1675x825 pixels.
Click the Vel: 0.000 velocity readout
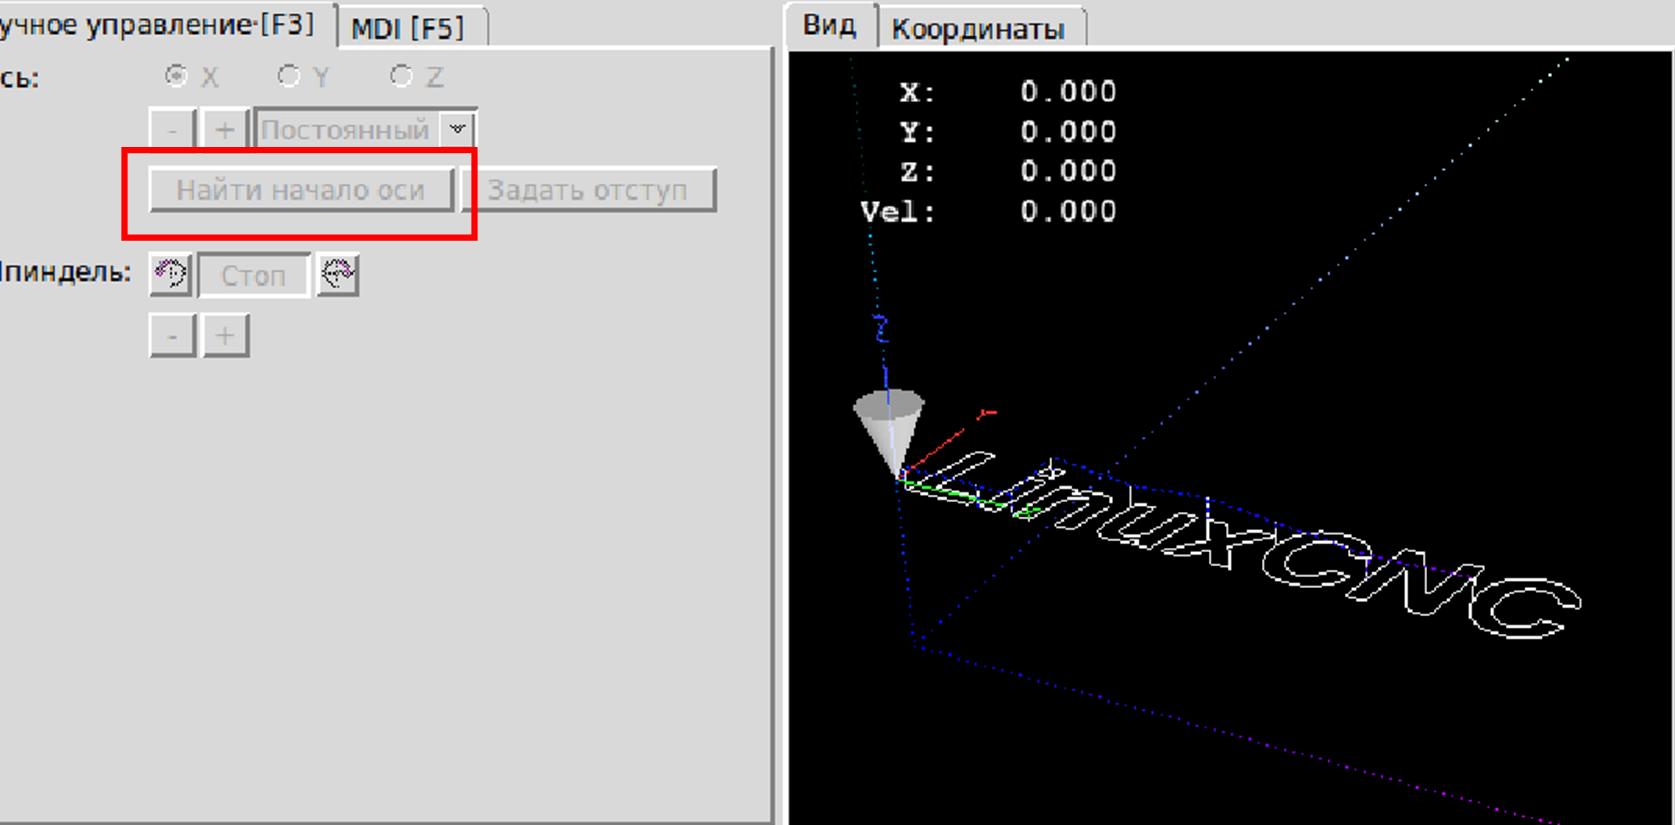click(988, 212)
